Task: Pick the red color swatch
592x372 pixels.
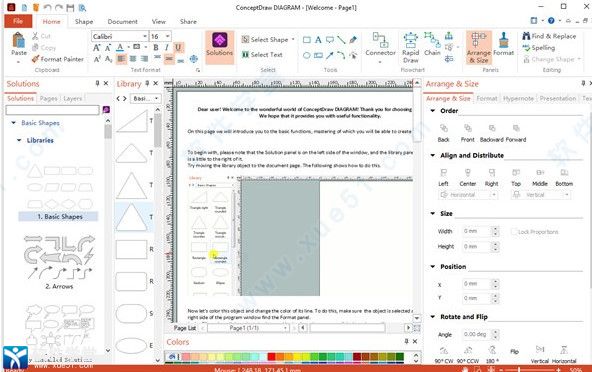Action: 271,357
